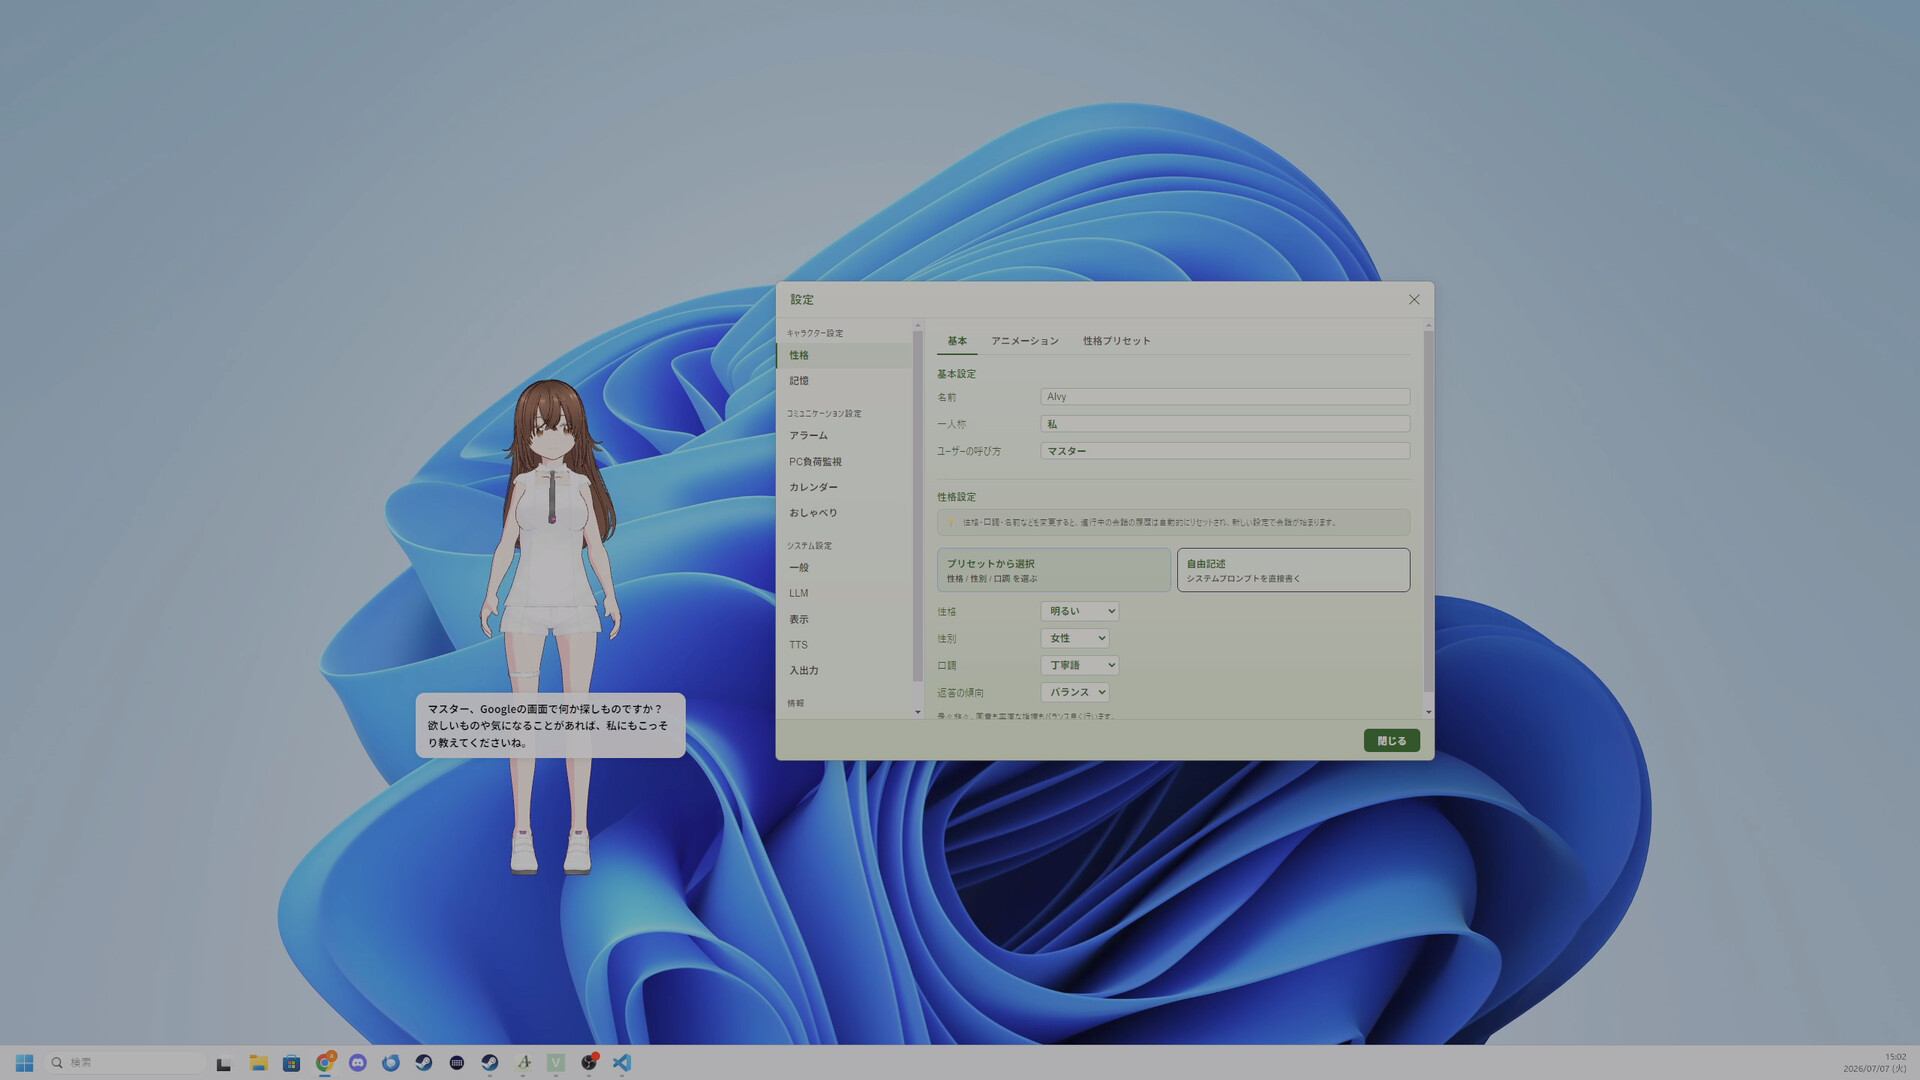Screen dimensions: 1920x1080
Task: Click the システム設定 sidebar group label
Action: (809, 546)
